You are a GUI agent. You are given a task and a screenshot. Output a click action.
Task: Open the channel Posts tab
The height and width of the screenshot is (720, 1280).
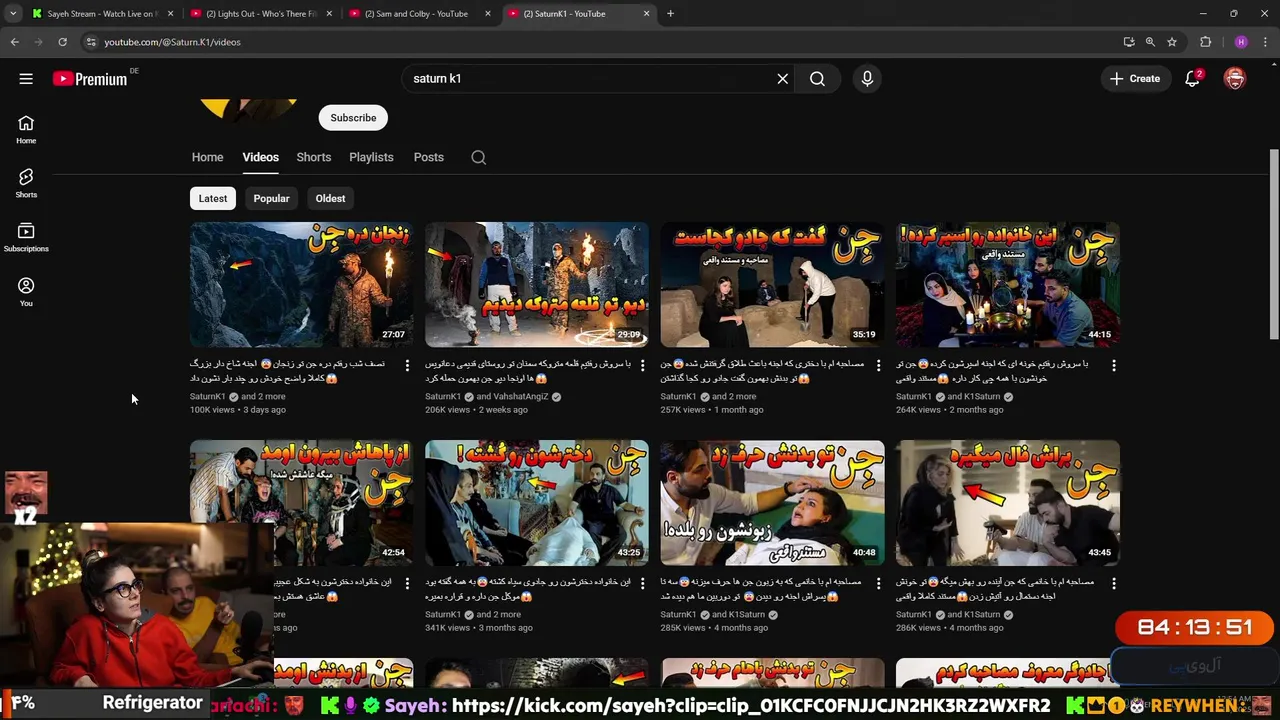click(428, 157)
